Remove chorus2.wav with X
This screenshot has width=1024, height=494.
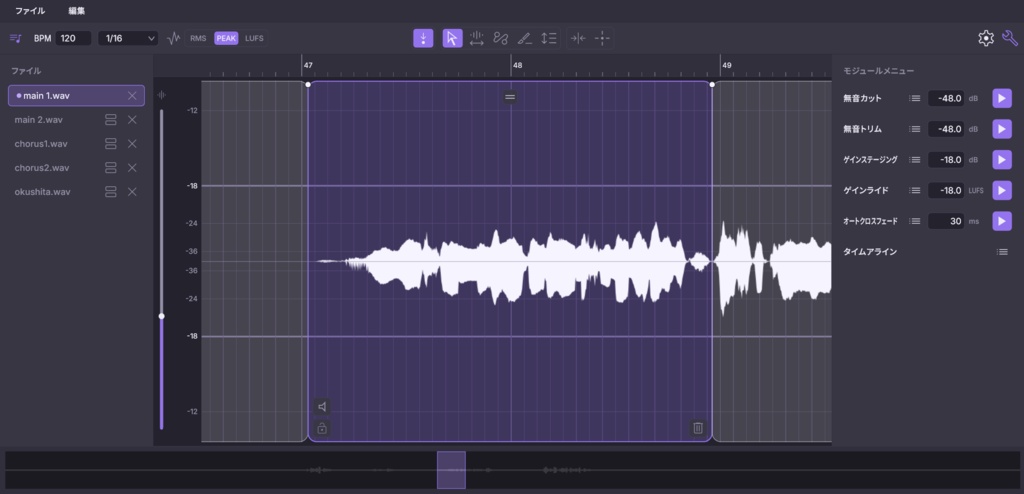(x=133, y=168)
